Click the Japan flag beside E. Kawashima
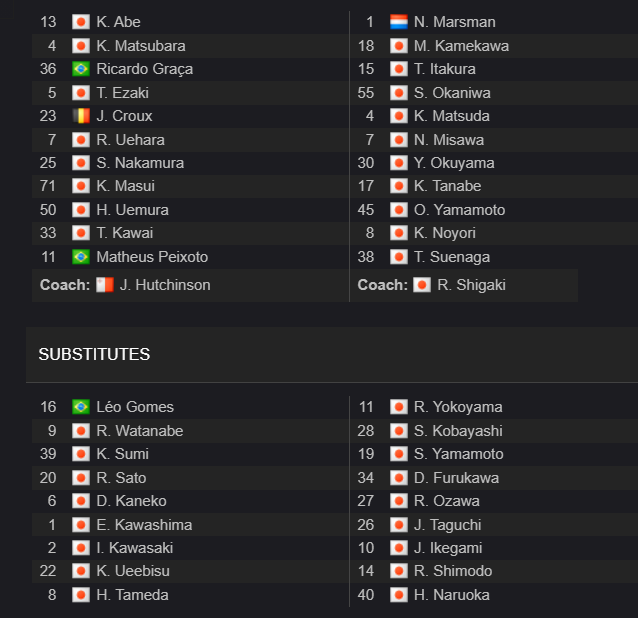 tap(81, 525)
